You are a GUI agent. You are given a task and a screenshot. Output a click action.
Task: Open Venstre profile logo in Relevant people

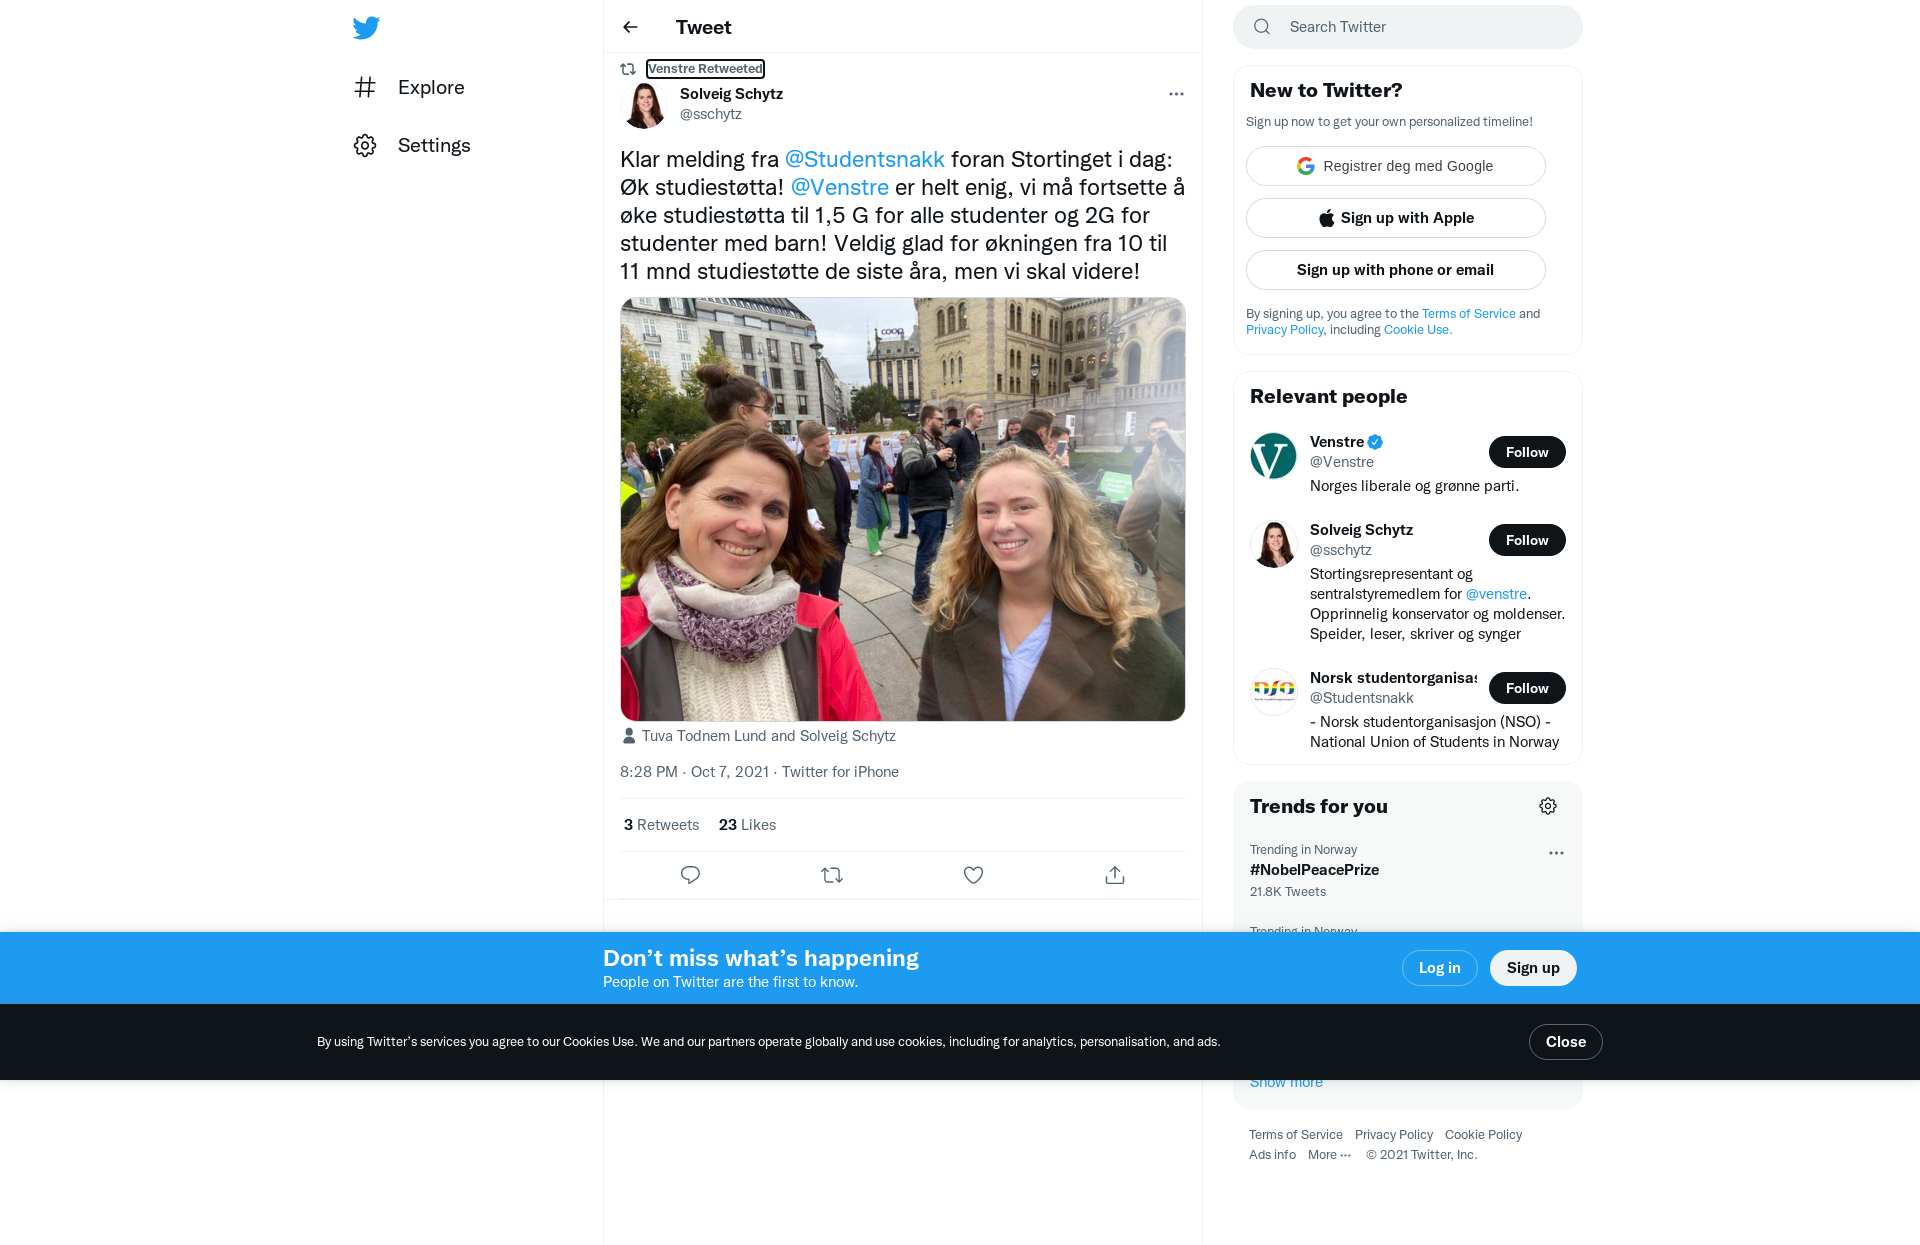(x=1274, y=456)
